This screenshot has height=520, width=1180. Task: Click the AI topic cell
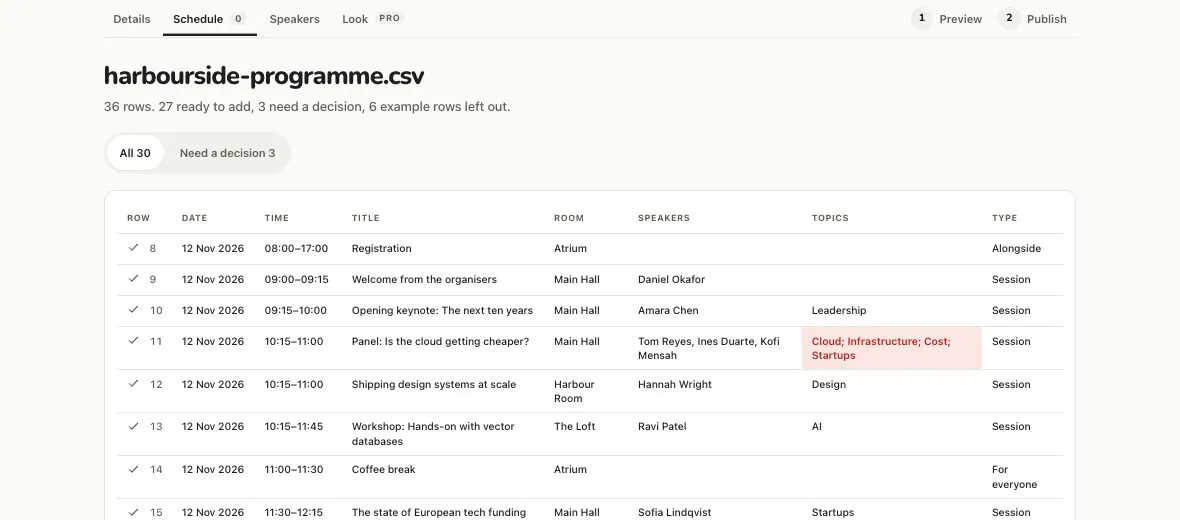coord(817,426)
